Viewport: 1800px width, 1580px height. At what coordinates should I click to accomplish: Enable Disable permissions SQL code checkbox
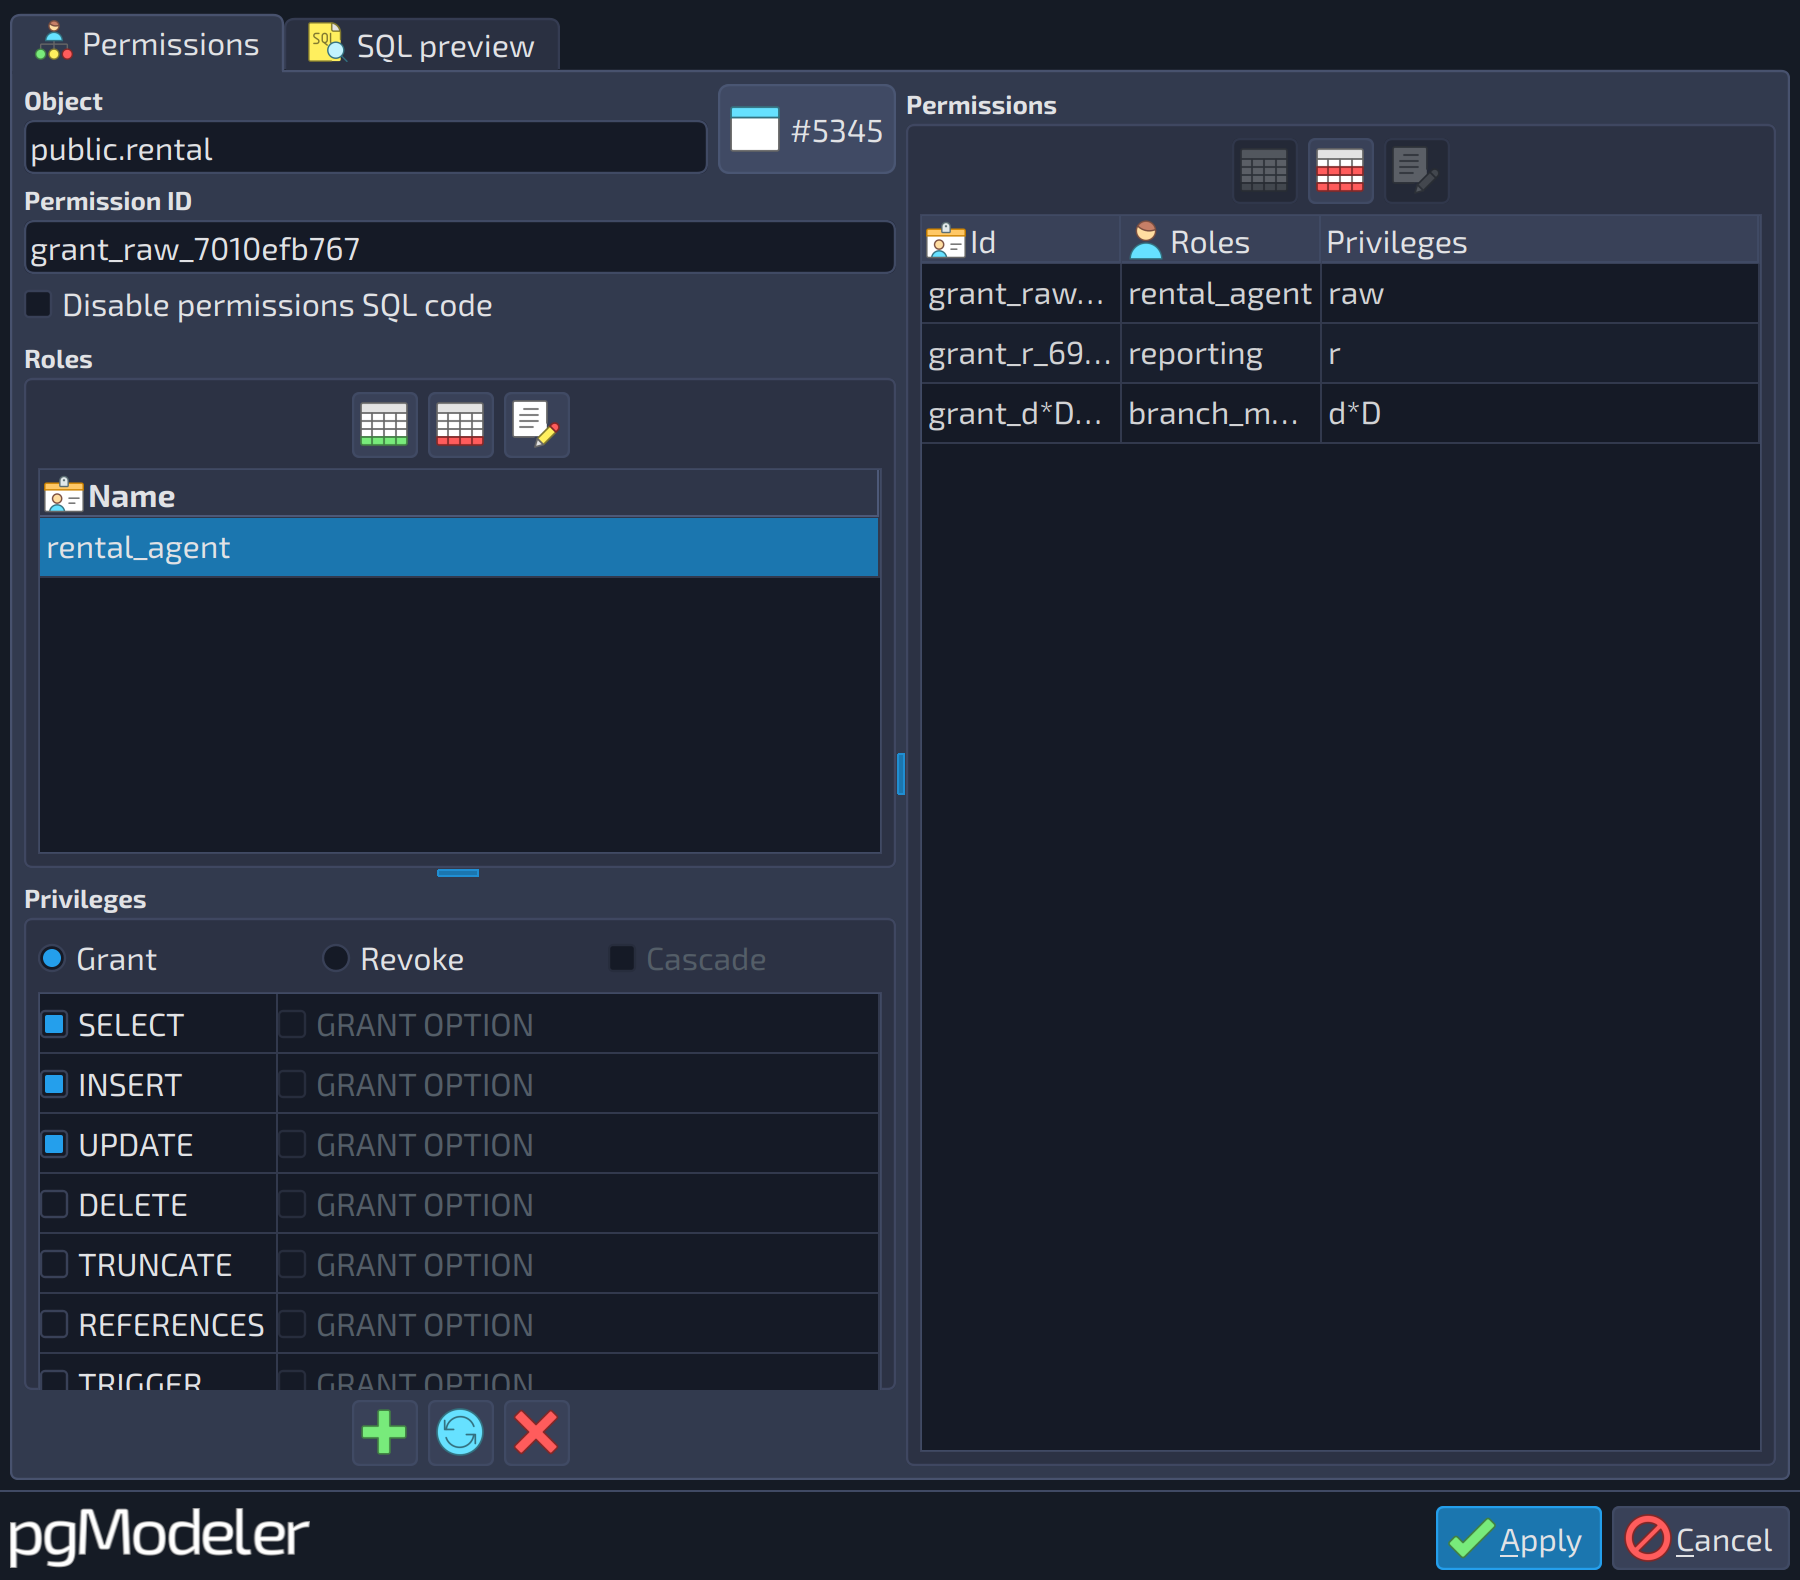[38, 304]
